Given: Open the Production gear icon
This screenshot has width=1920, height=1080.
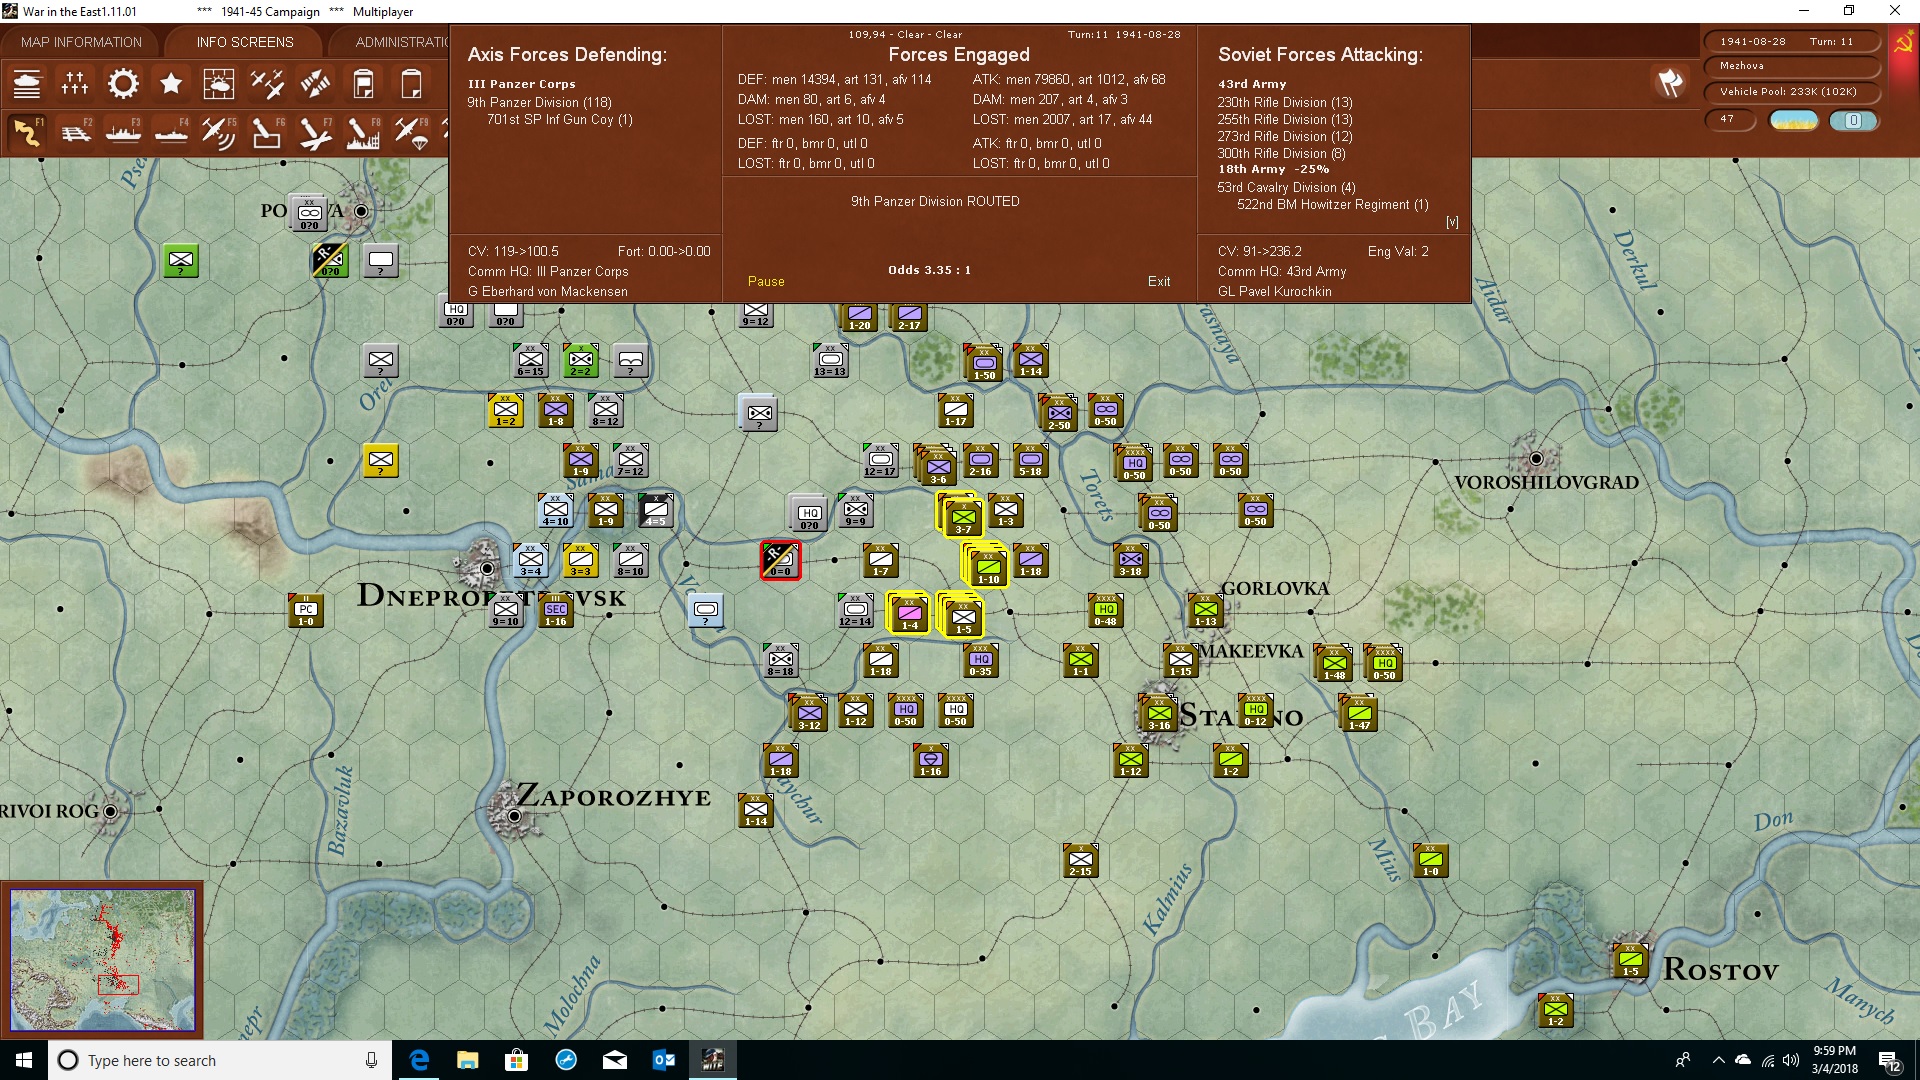Looking at the screenshot, I should (x=123, y=84).
